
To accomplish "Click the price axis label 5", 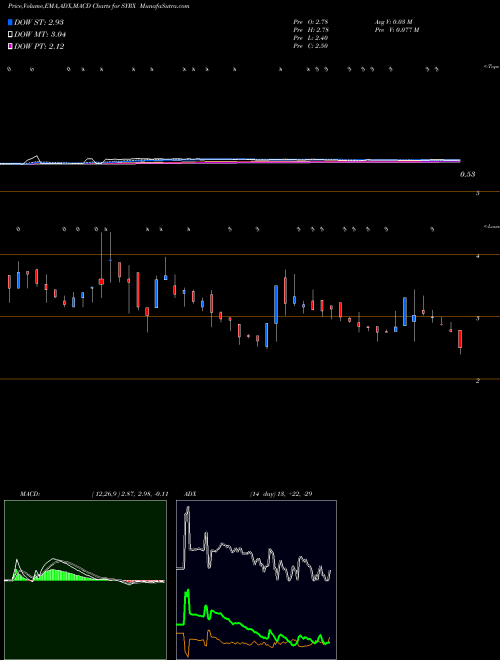I will 478,194.
